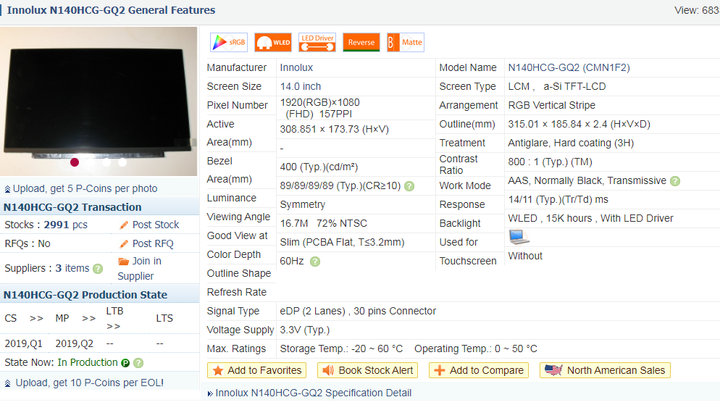Screen dimensions: 720x405
Task: Click the LED Driver badge
Action: click(x=317, y=42)
